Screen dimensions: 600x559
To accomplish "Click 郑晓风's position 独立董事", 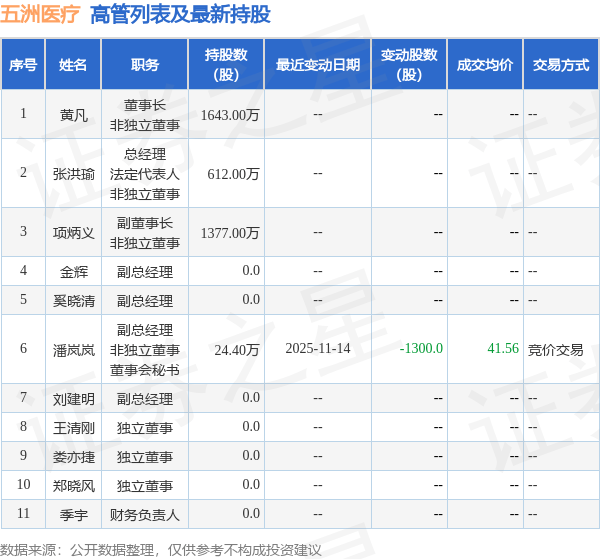I will click(145, 486).
